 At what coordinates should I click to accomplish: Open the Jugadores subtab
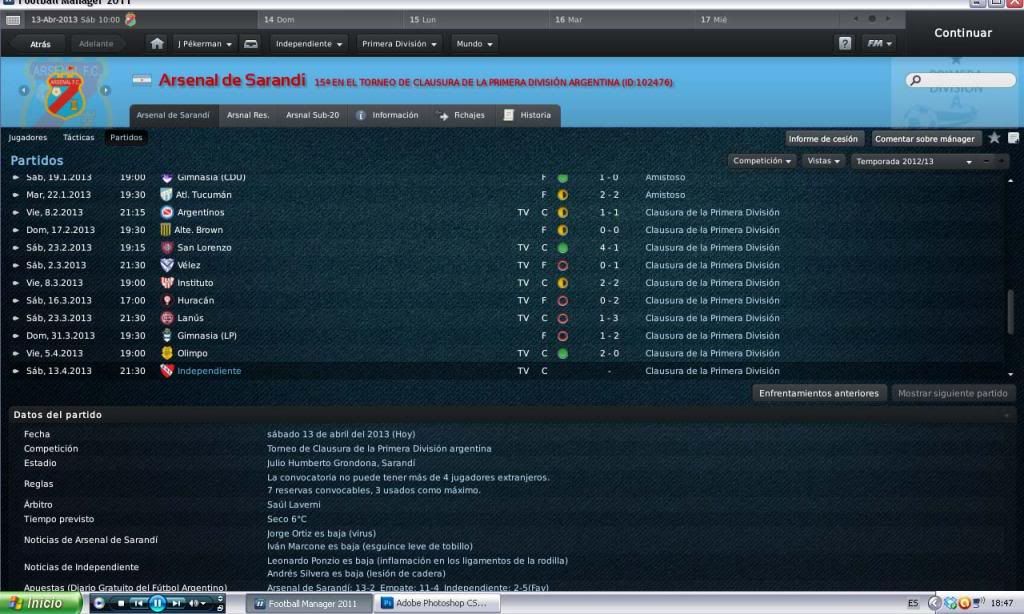(x=28, y=137)
